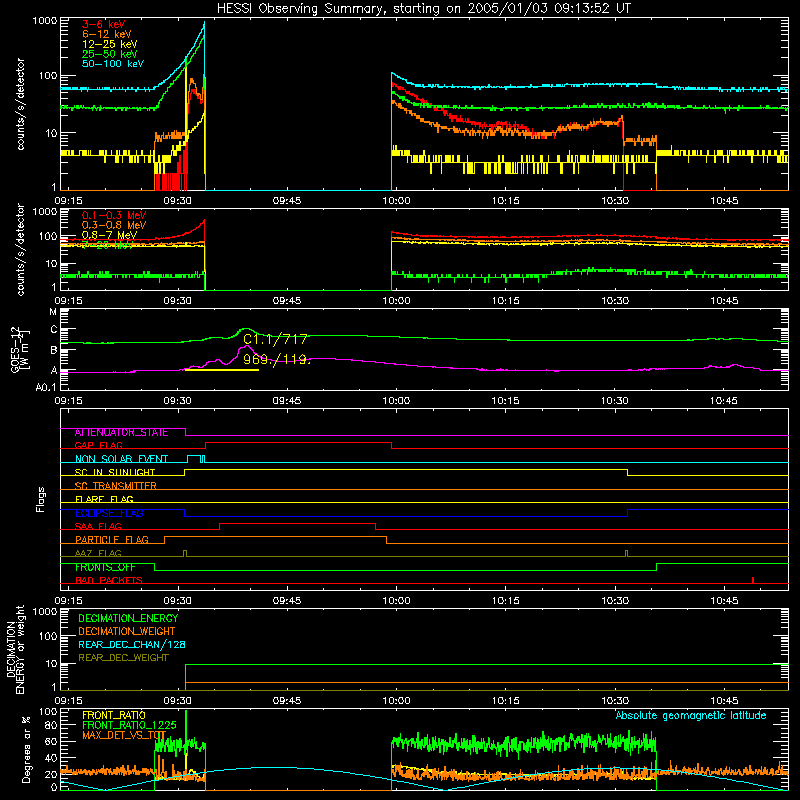Screen dimensions: 800x800
Task: Click the SC_IN_SUNLIGHT flag label
Action: pos(115,472)
